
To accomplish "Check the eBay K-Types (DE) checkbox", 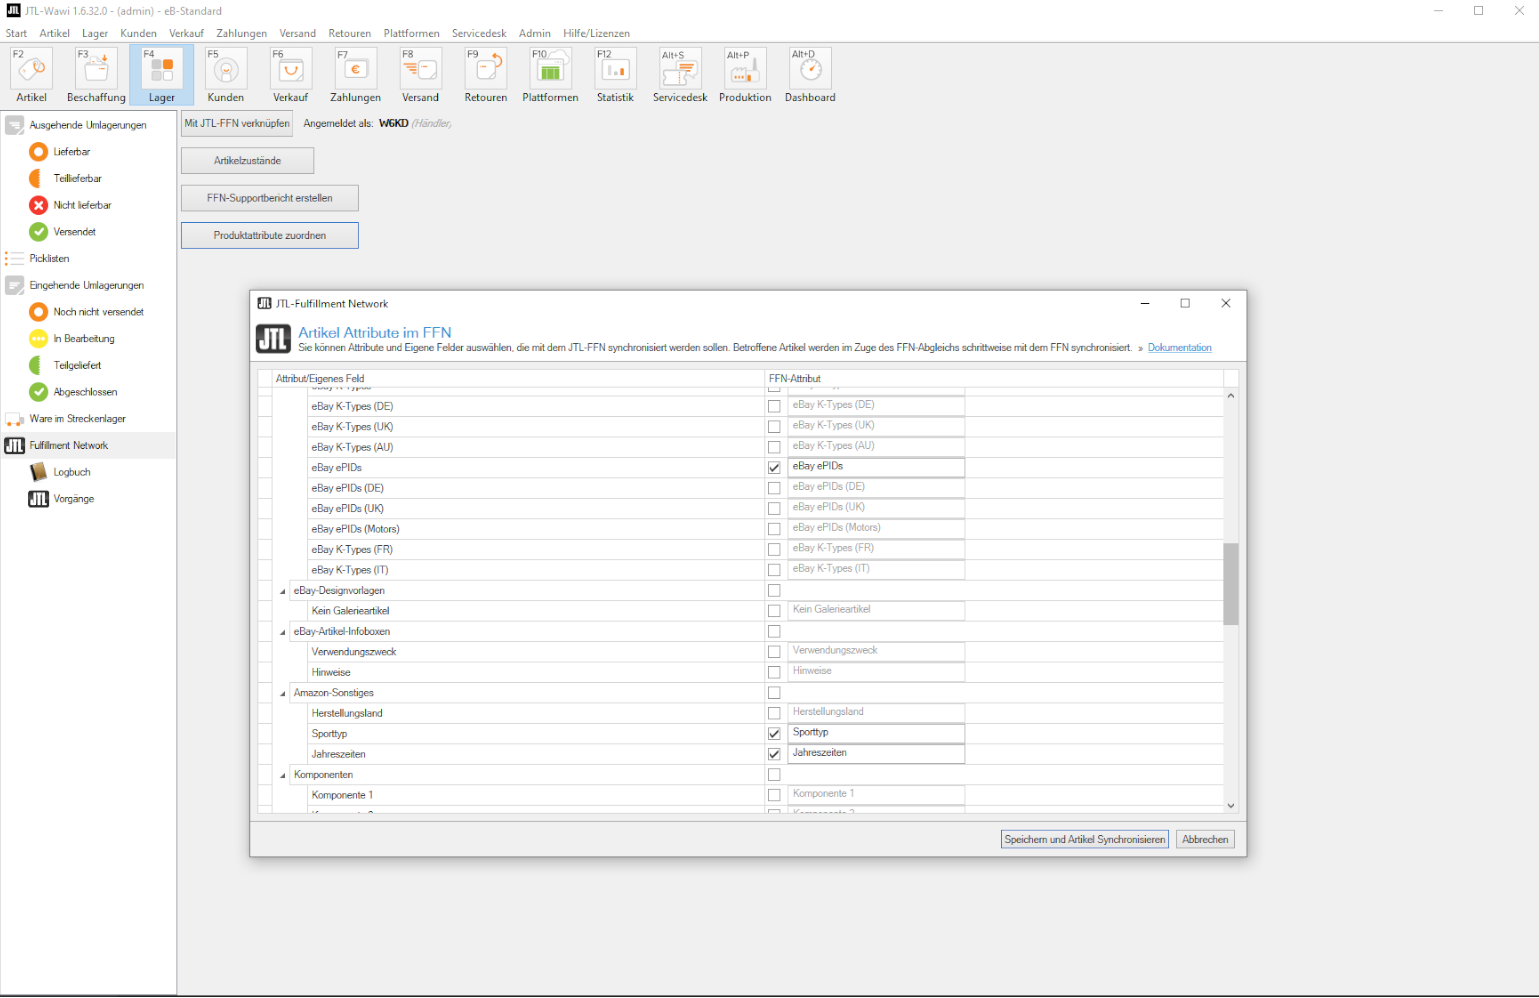I will click(x=774, y=407).
